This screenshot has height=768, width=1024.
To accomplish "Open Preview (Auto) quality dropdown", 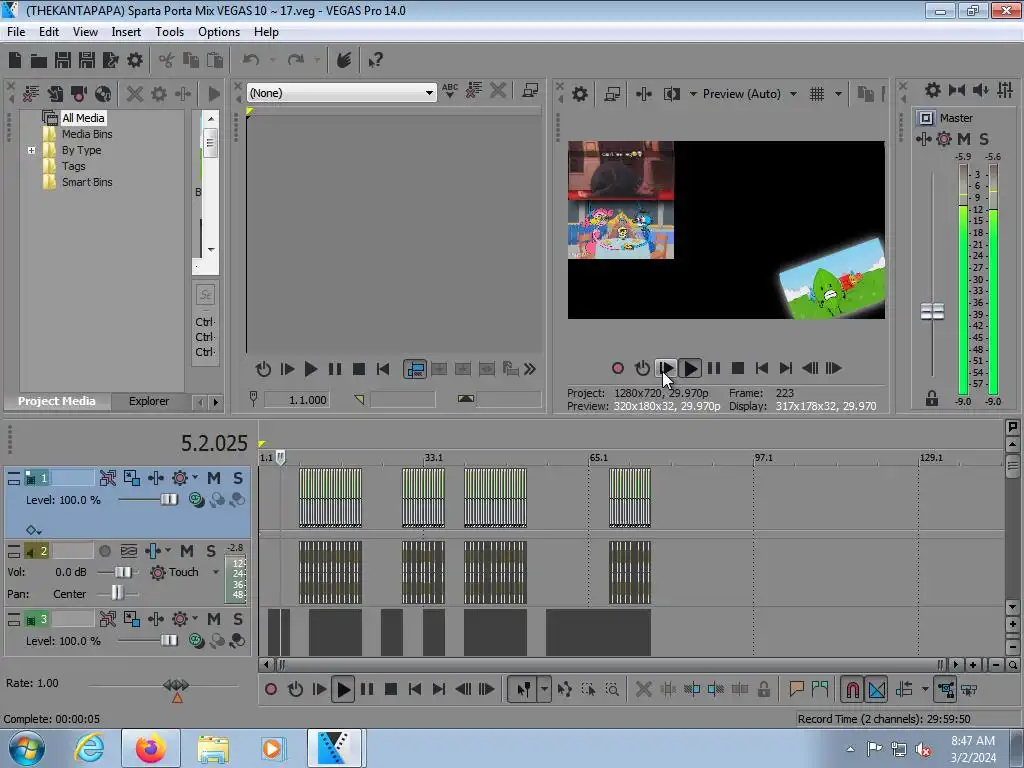I will [x=793, y=94].
